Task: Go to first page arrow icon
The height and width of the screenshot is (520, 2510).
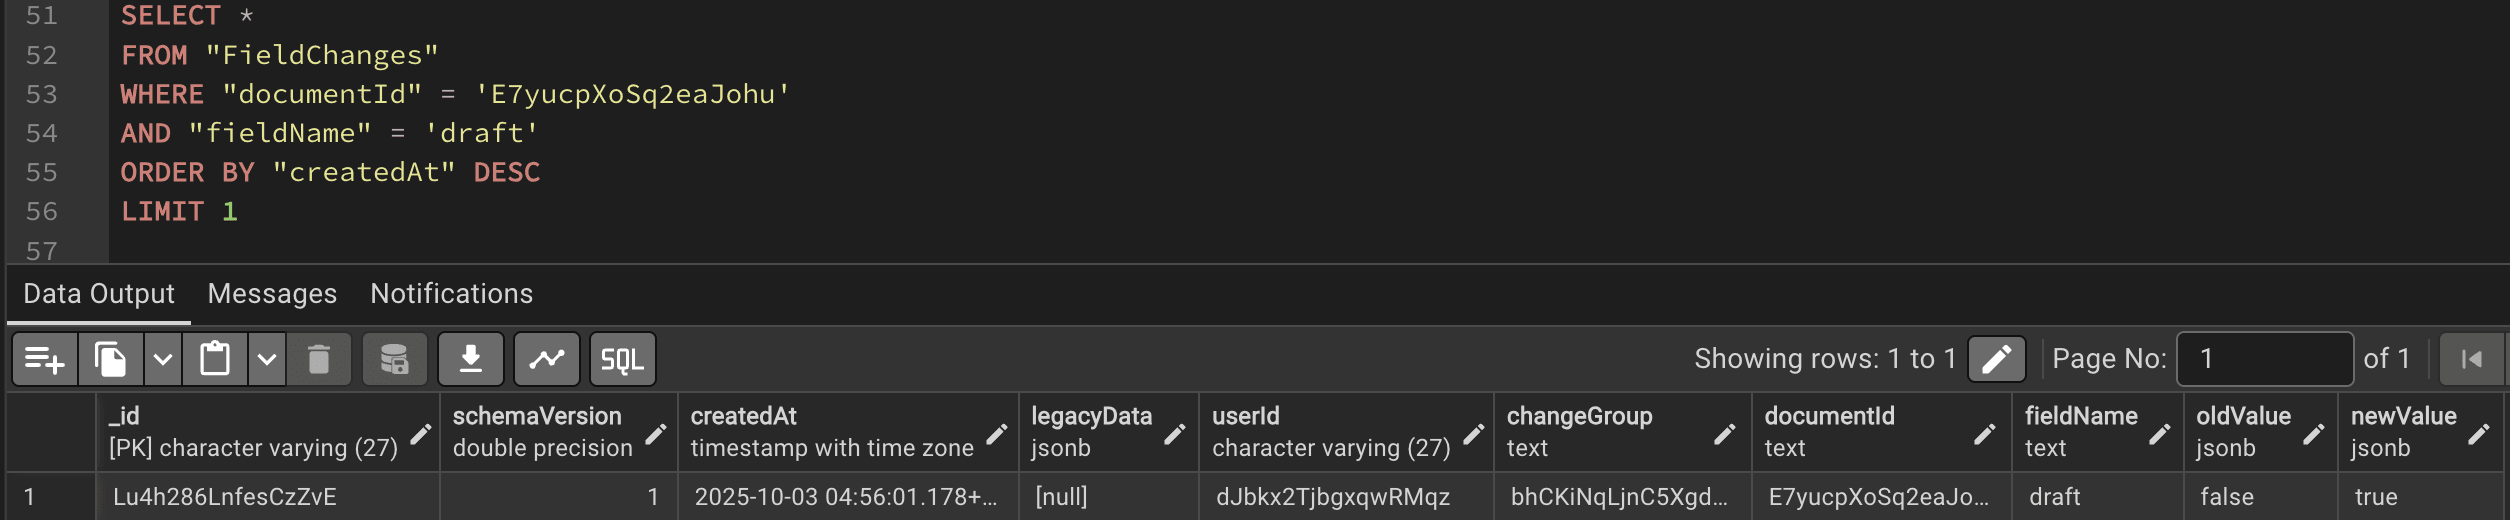Action: pyautogui.click(x=2472, y=359)
